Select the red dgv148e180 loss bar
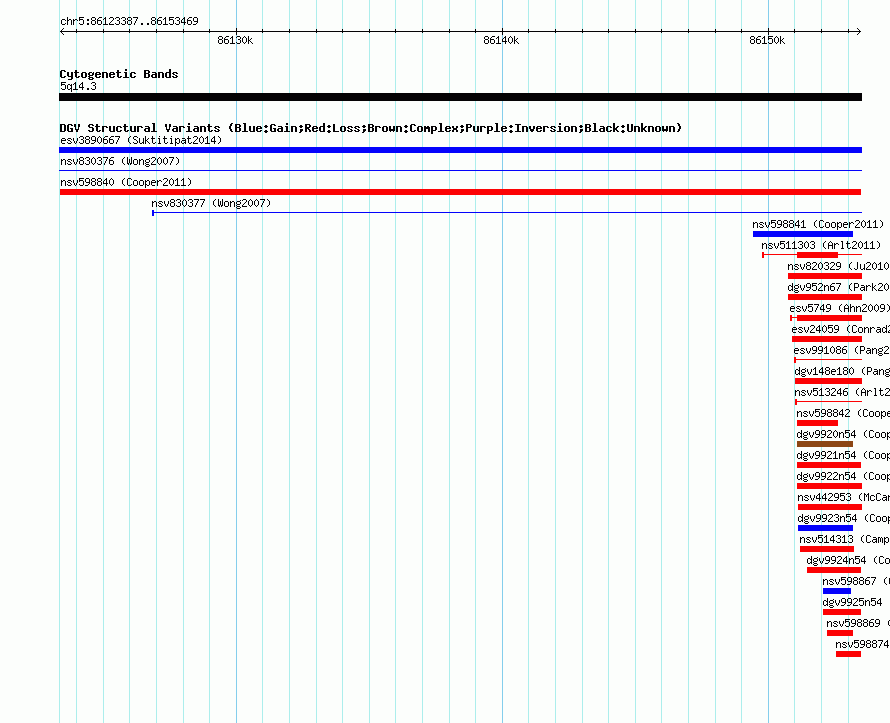890x723 pixels. (x=828, y=381)
